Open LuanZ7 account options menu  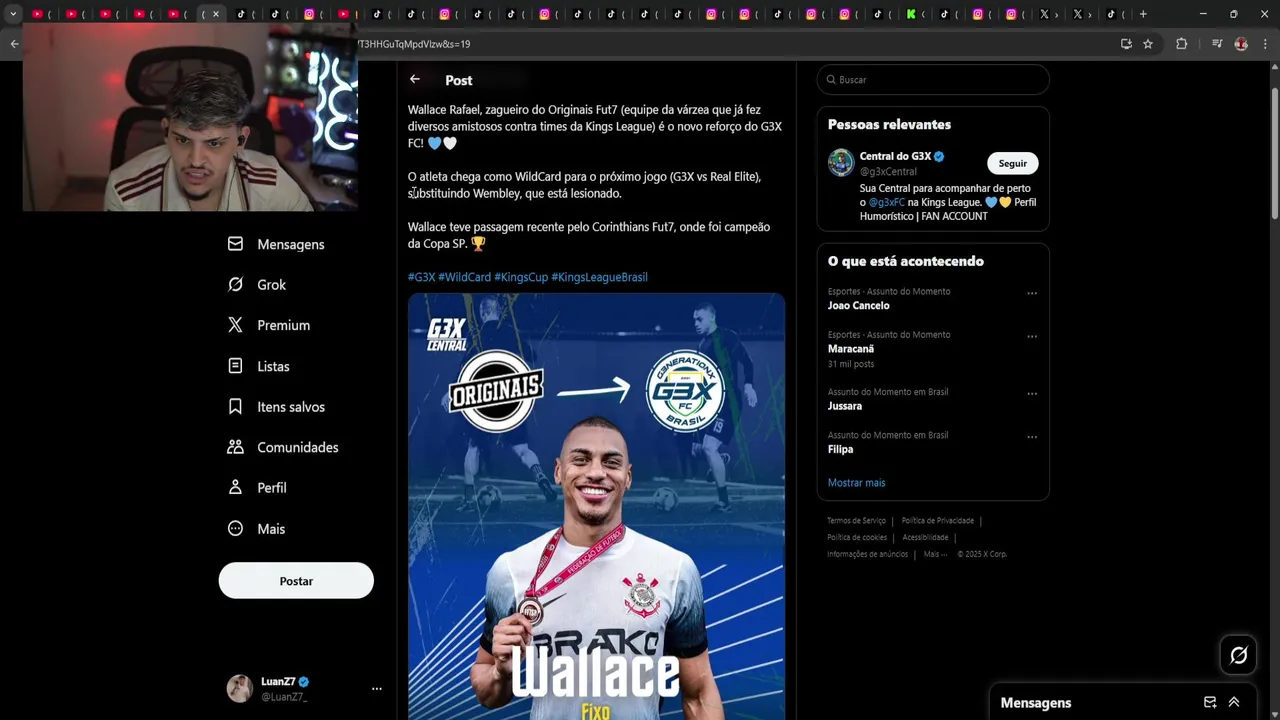[377, 688]
